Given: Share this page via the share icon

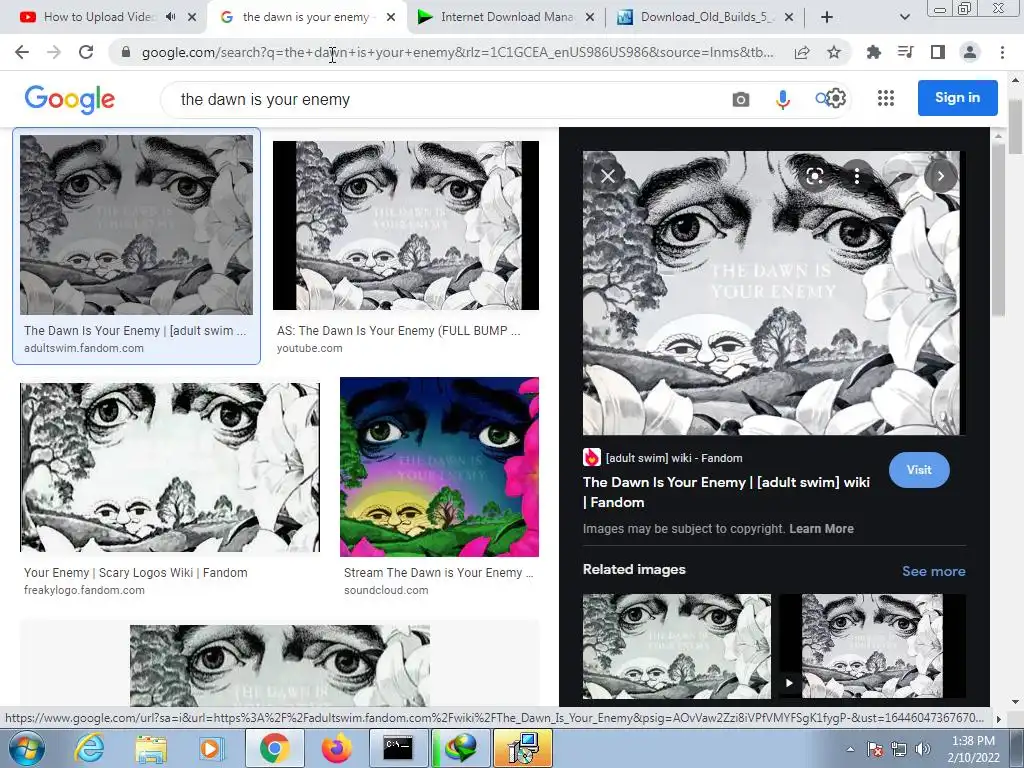Looking at the screenshot, I should click(x=802, y=52).
